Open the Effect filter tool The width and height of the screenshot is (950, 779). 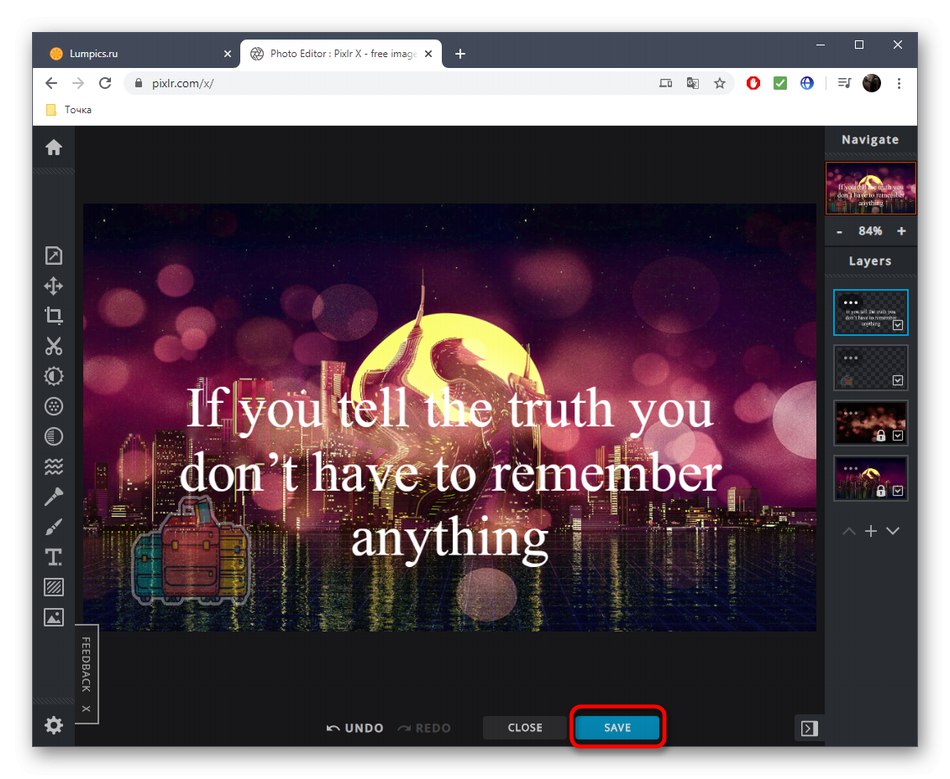[x=53, y=406]
